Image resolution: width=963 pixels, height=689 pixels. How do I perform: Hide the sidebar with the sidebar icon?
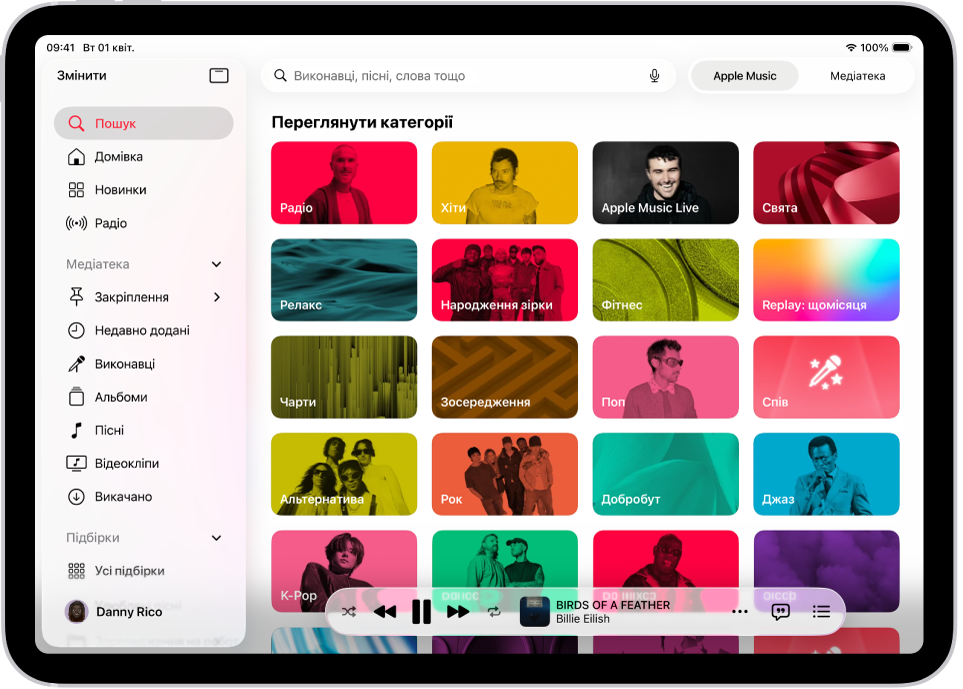pyautogui.click(x=219, y=76)
